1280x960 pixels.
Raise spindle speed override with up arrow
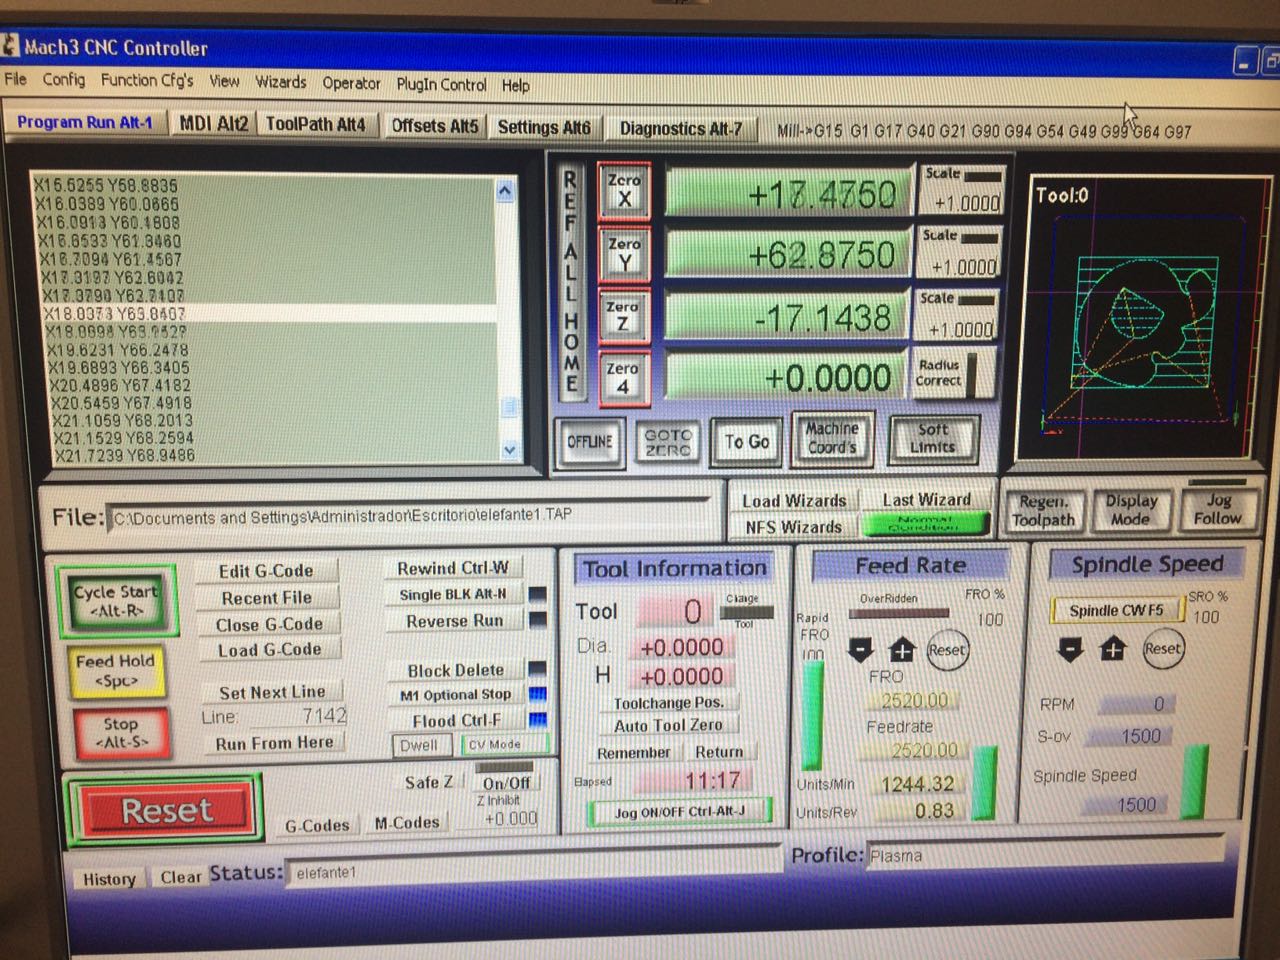click(x=1113, y=650)
